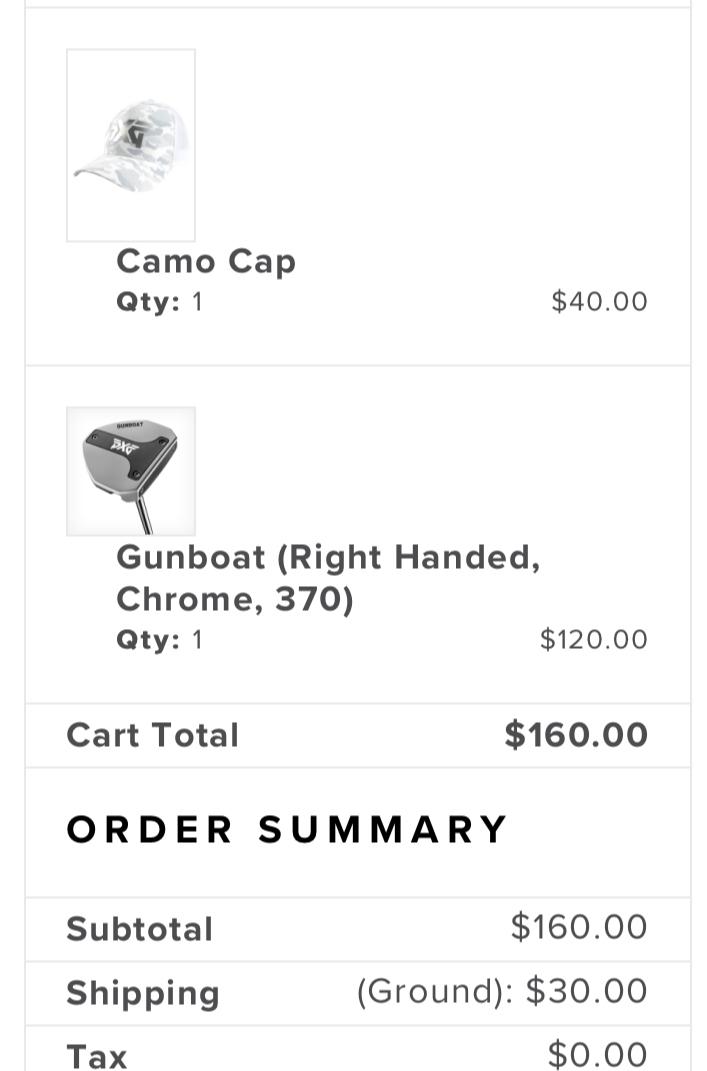Click the Camo Cap Qty label
The image size is (707, 1071).
[x=147, y=302]
